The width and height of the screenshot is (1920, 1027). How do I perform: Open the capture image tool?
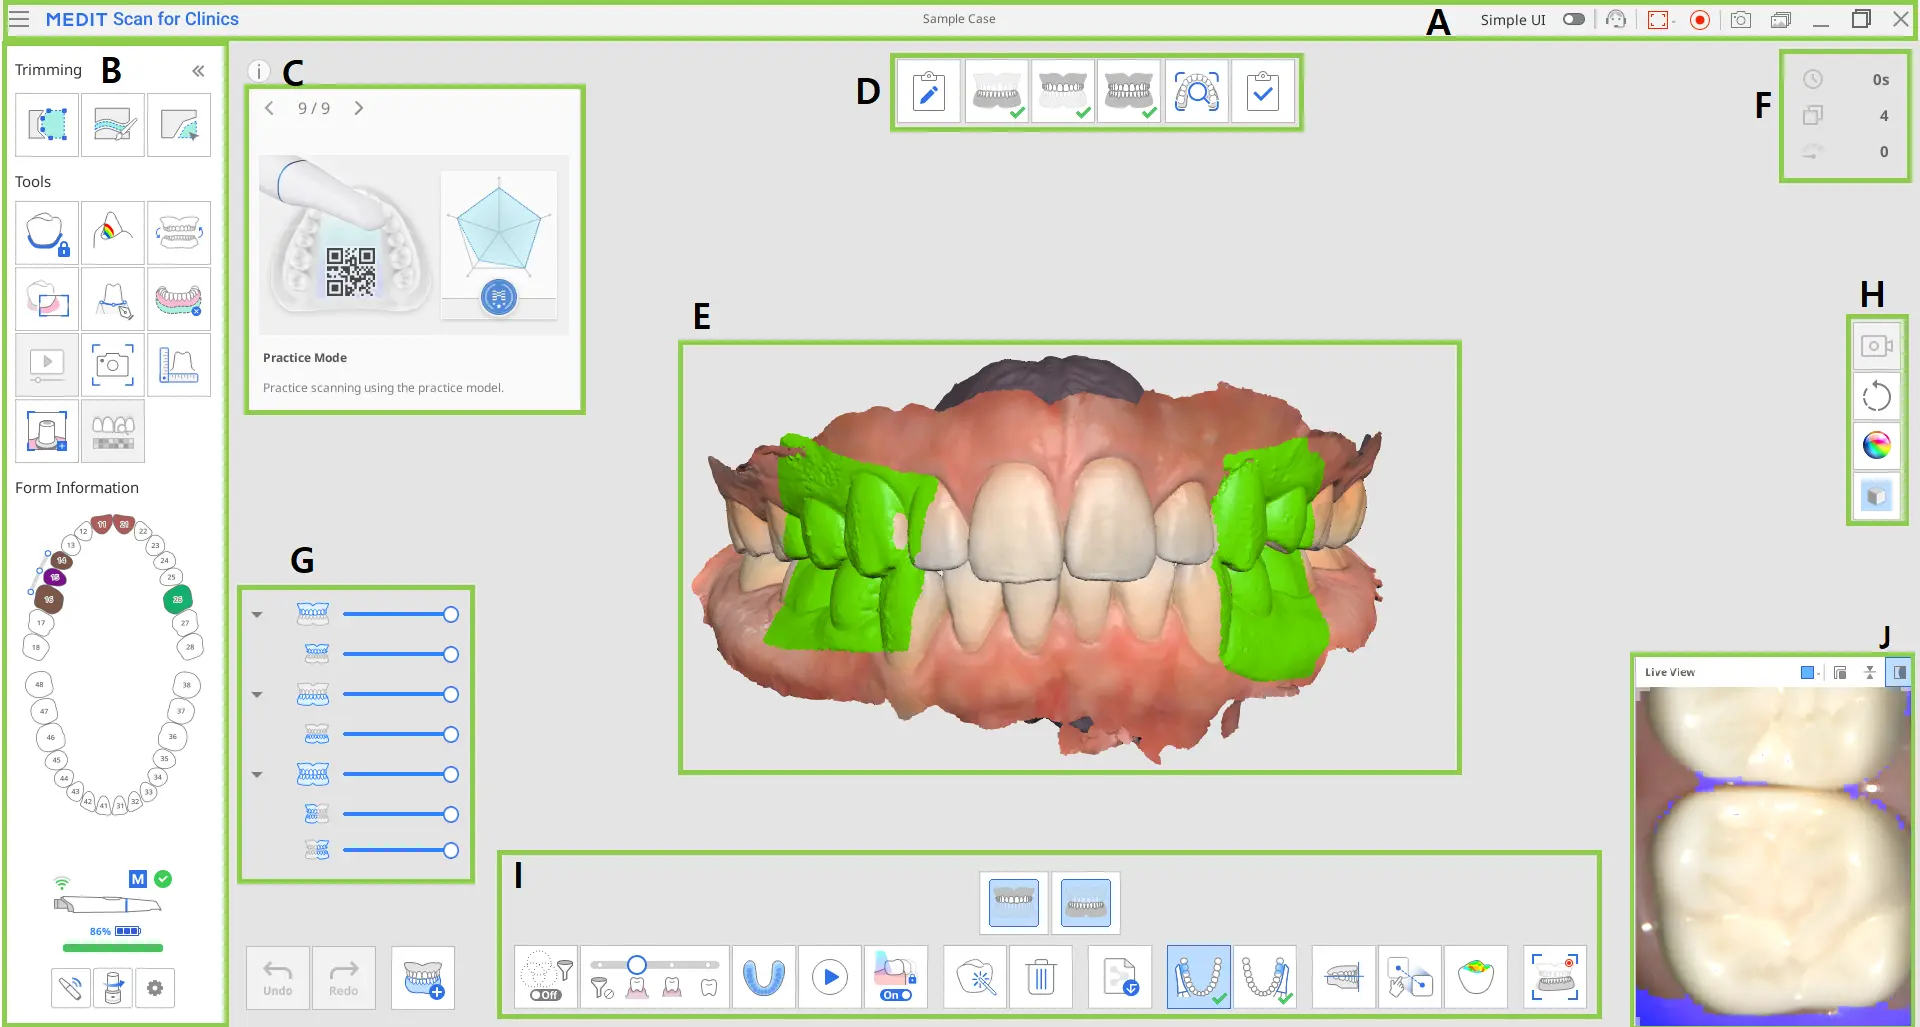(113, 365)
